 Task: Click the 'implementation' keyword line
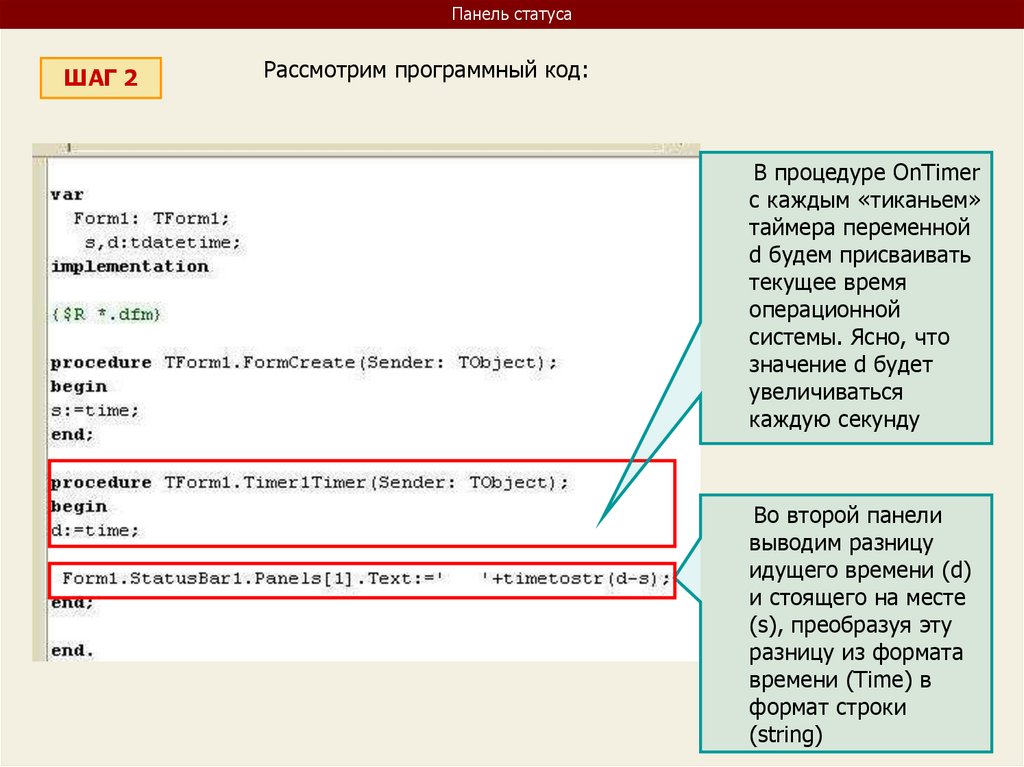(130, 267)
